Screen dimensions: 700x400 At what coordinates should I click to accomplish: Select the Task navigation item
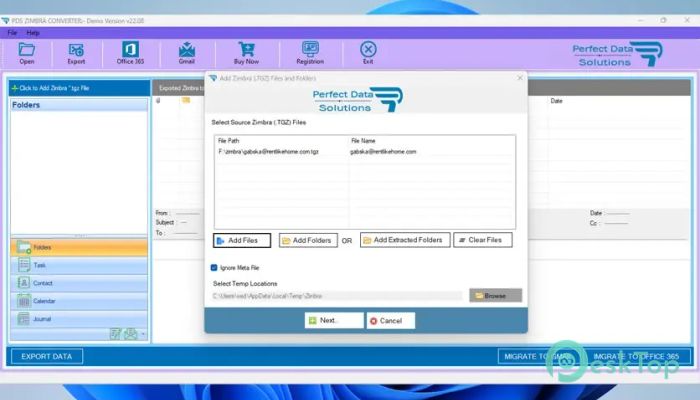79,265
